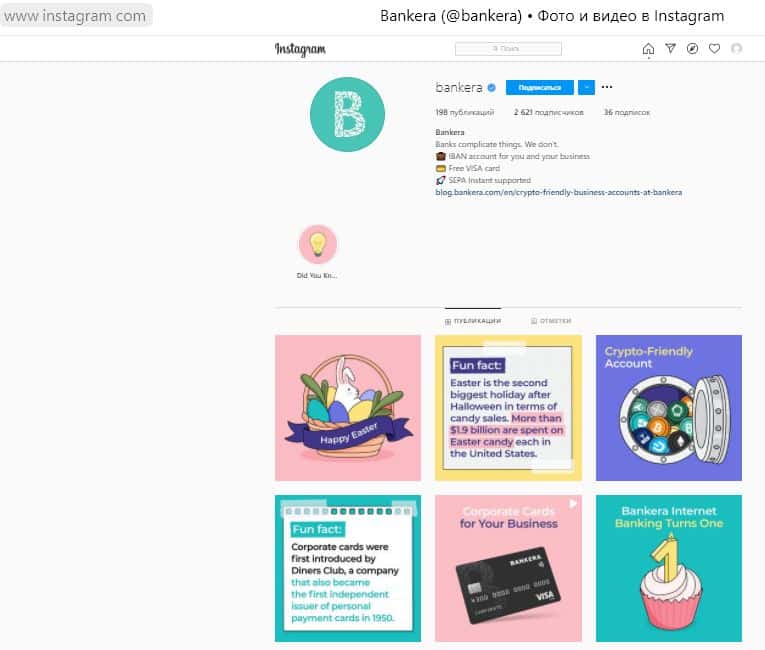The height and width of the screenshot is (650, 765).
Task: Click the blue Follow button
Action: point(540,87)
